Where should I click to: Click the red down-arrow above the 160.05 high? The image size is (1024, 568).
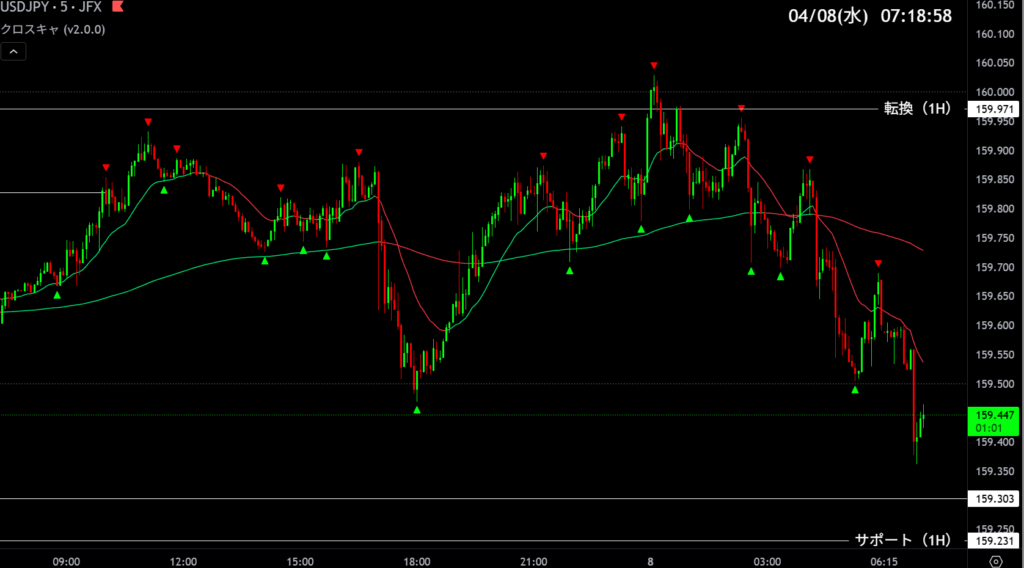pos(654,65)
